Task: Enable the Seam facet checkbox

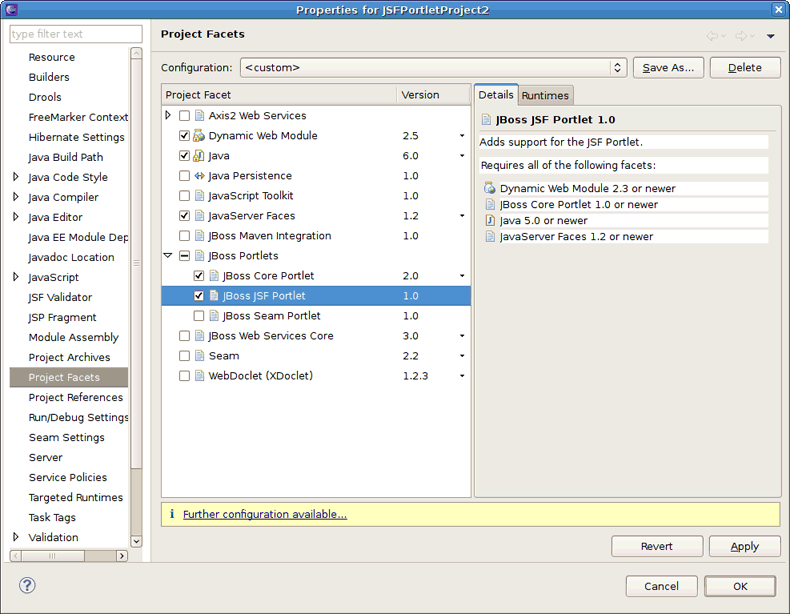Action: (x=184, y=356)
